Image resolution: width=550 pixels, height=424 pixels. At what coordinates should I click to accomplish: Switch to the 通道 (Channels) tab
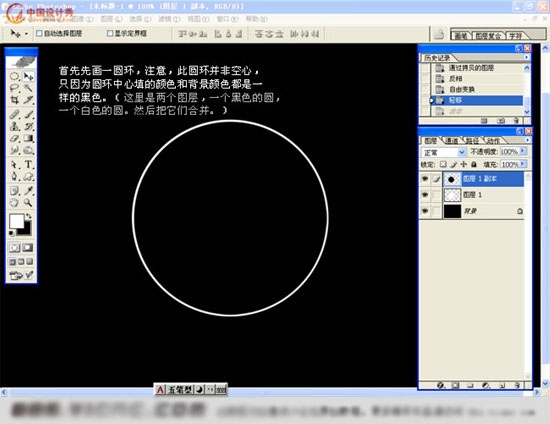[451, 141]
